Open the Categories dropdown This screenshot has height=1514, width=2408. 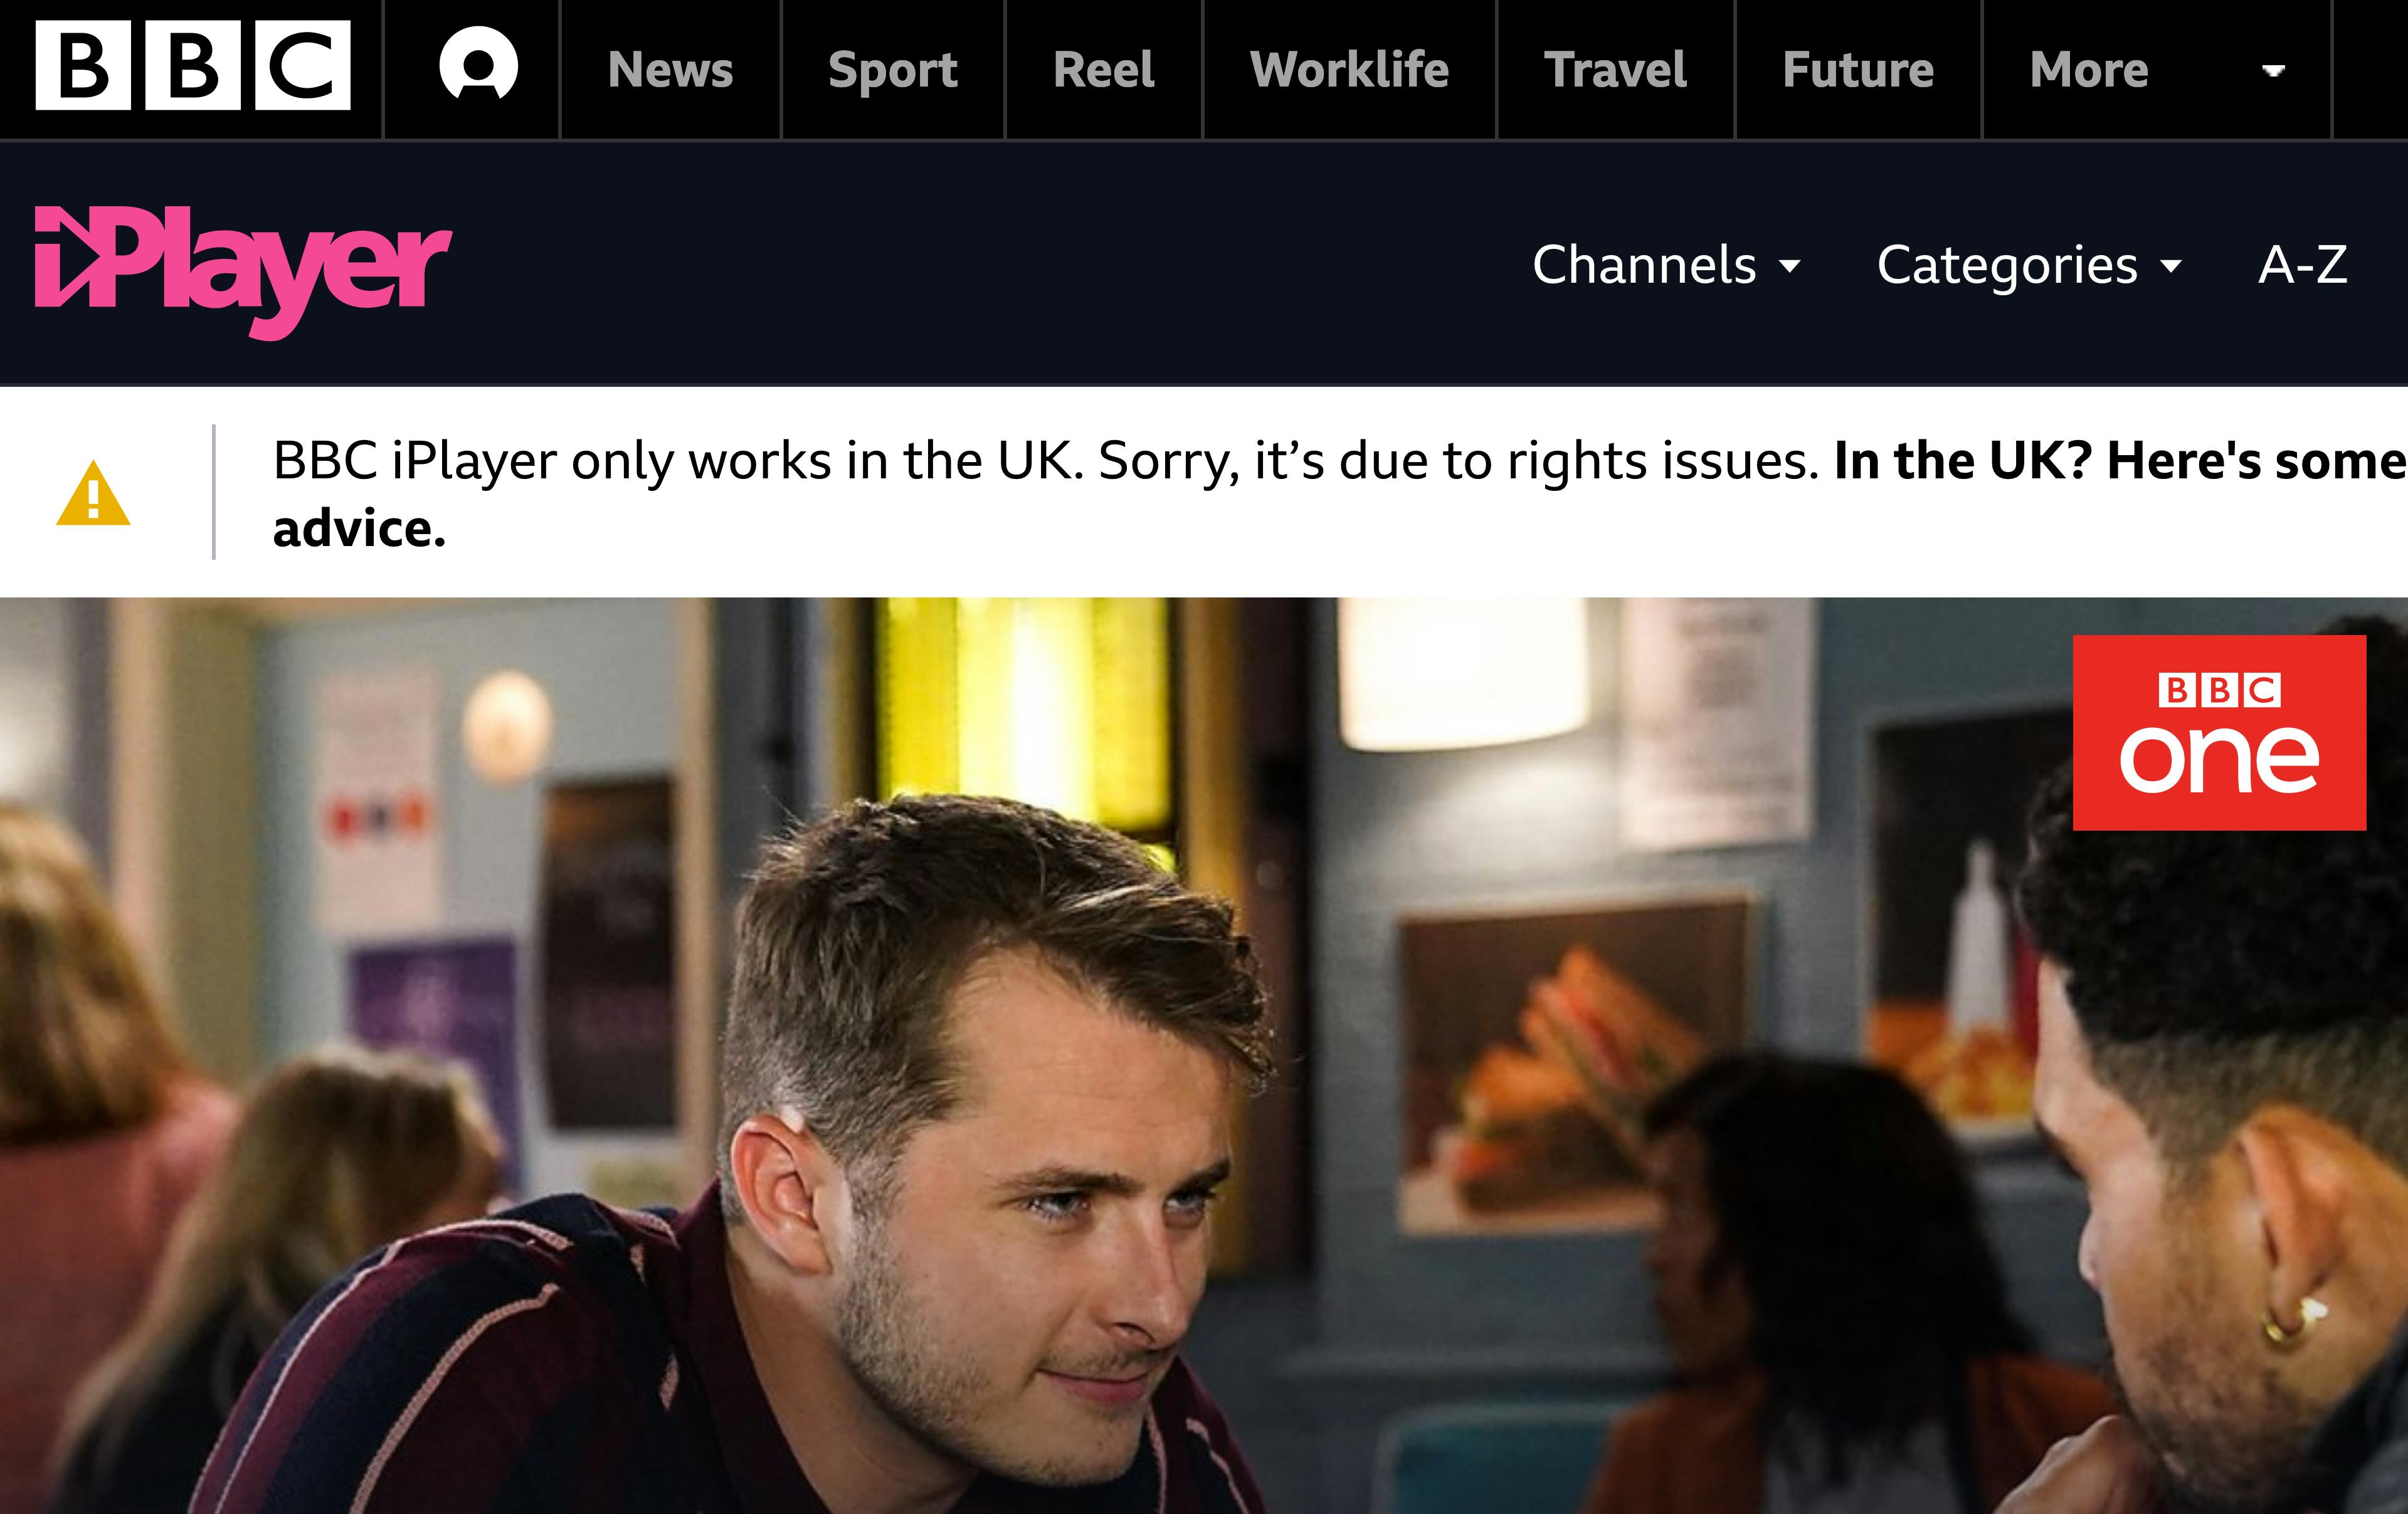tap(2029, 265)
